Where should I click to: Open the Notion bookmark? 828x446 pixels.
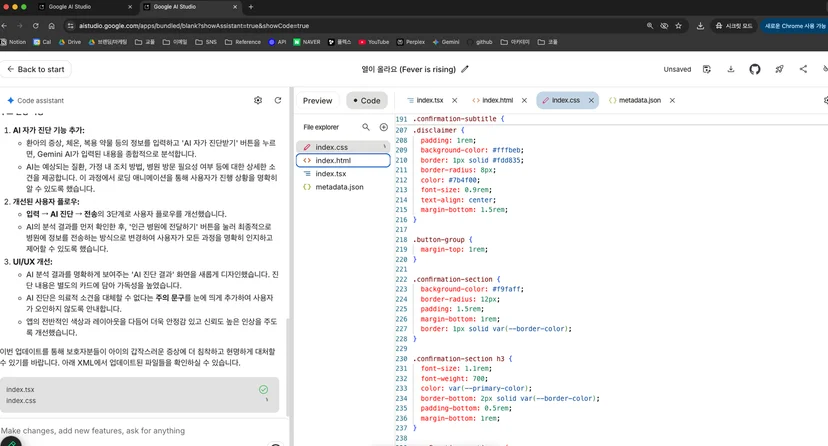13,42
